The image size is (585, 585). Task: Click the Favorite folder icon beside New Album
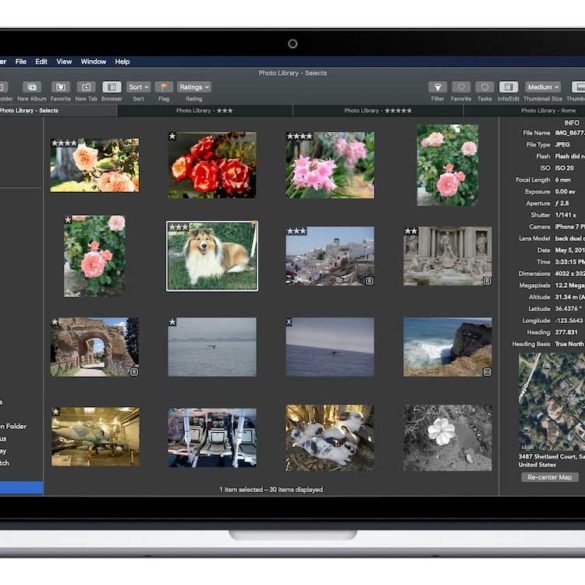click(x=60, y=87)
